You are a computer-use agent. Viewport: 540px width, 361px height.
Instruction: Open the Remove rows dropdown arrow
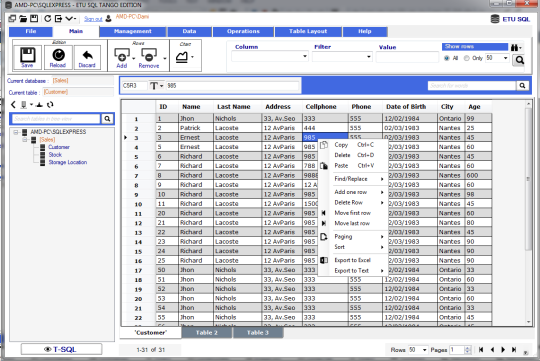tap(165, 58)
